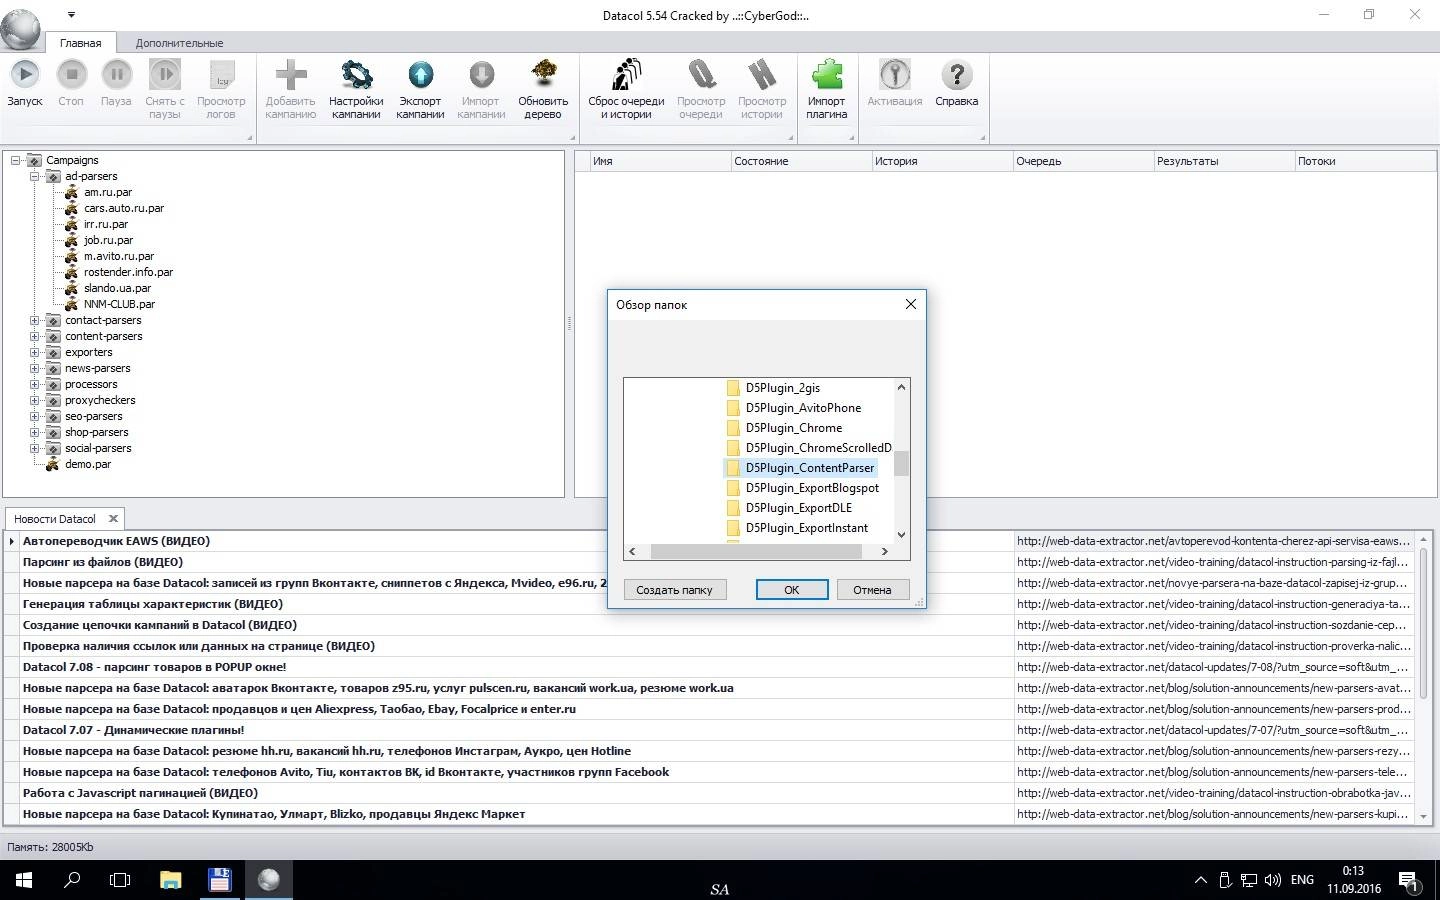Expand the contact-parsers folder
The width and height of the screenshot is (1440, 900).
(35, 320)
